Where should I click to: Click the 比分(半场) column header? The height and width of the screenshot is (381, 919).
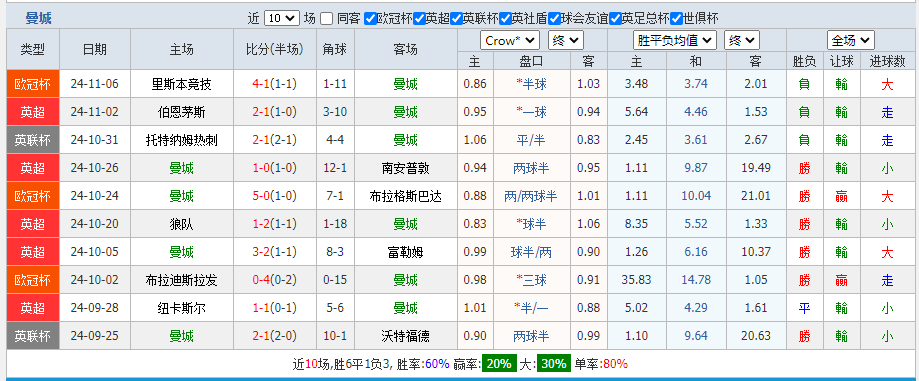pyautogui.click(x=275, y=50)
